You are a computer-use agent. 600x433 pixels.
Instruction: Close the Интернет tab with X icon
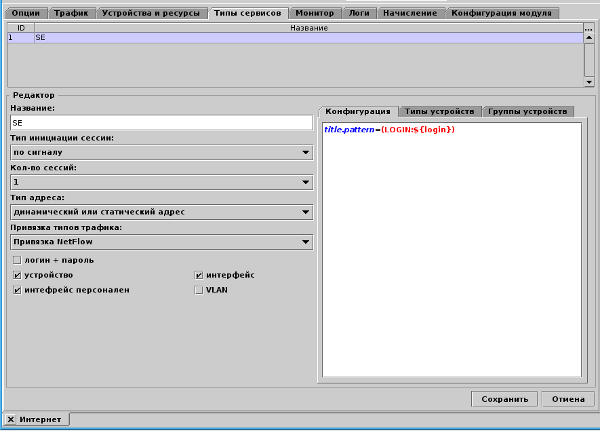click(11, 419)
